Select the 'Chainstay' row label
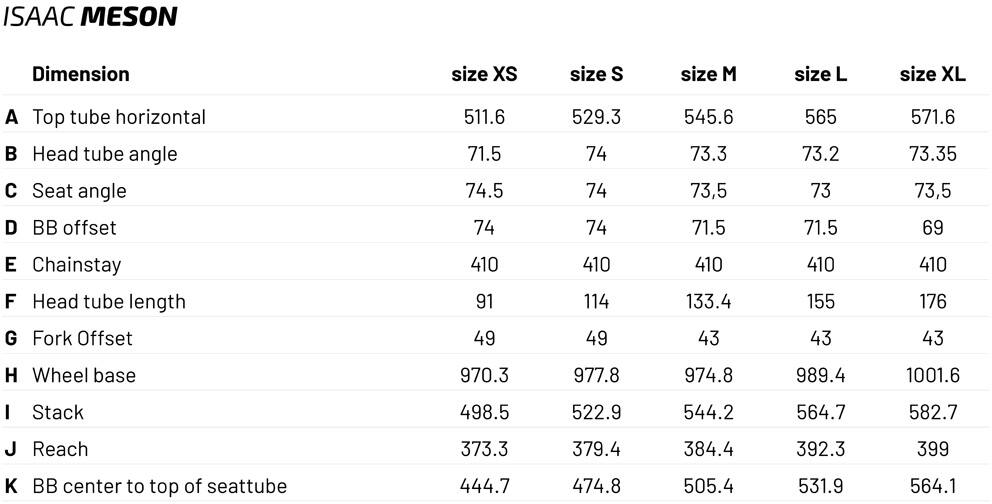 coord(76,265)
